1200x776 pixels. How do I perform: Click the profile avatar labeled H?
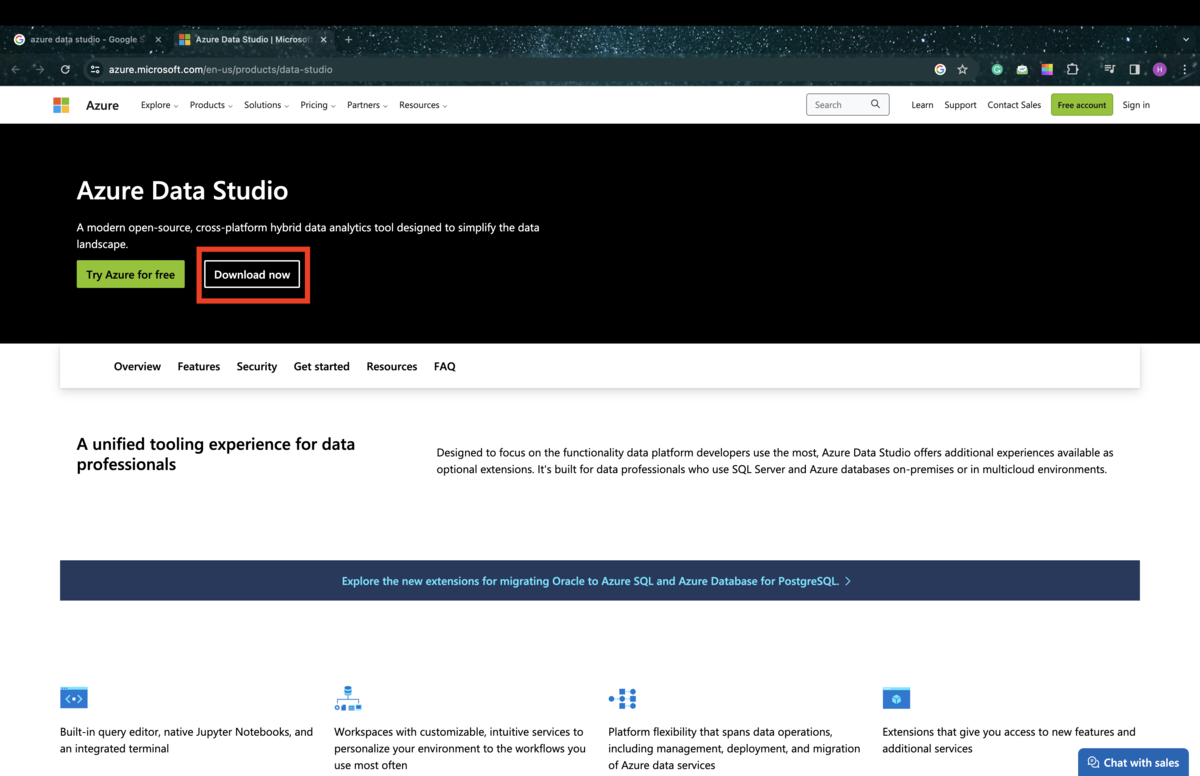pyautogui.click(x=1159, y=69)
